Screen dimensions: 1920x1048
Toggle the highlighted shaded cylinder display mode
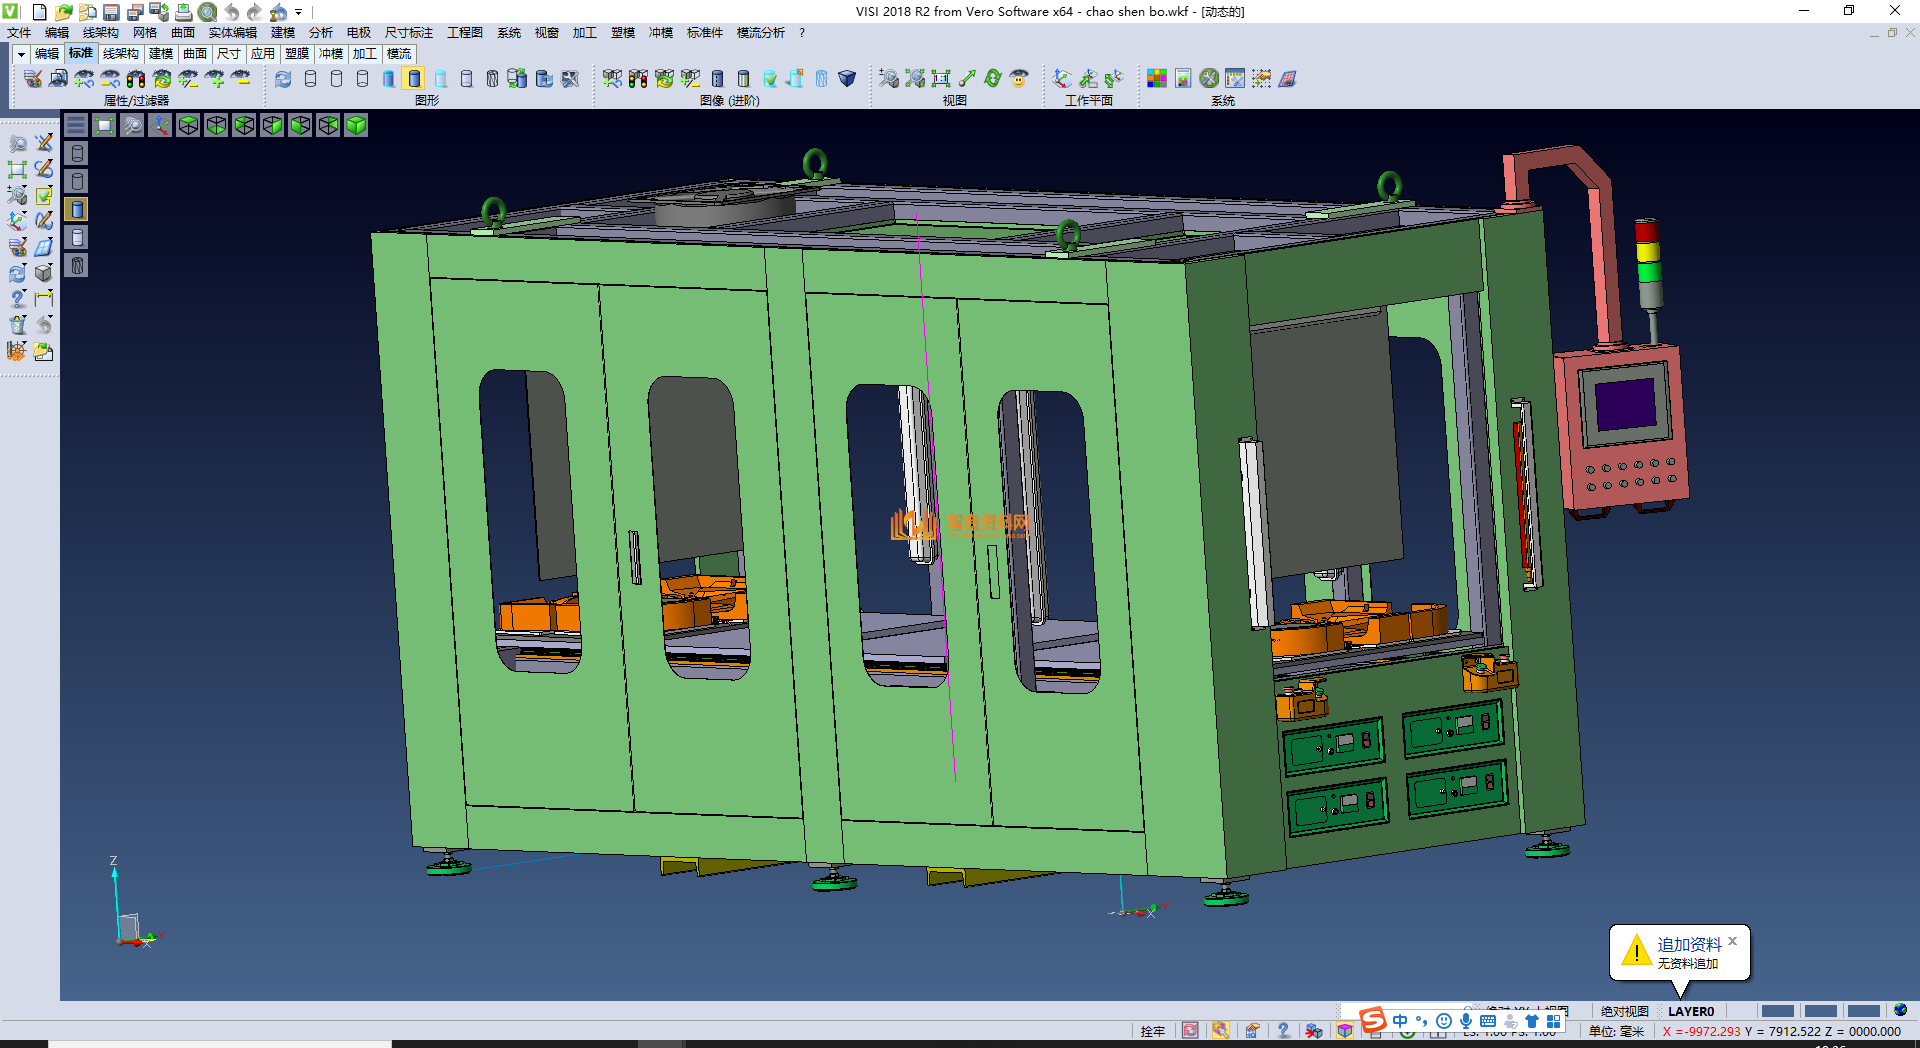click(x=414, y=78)
